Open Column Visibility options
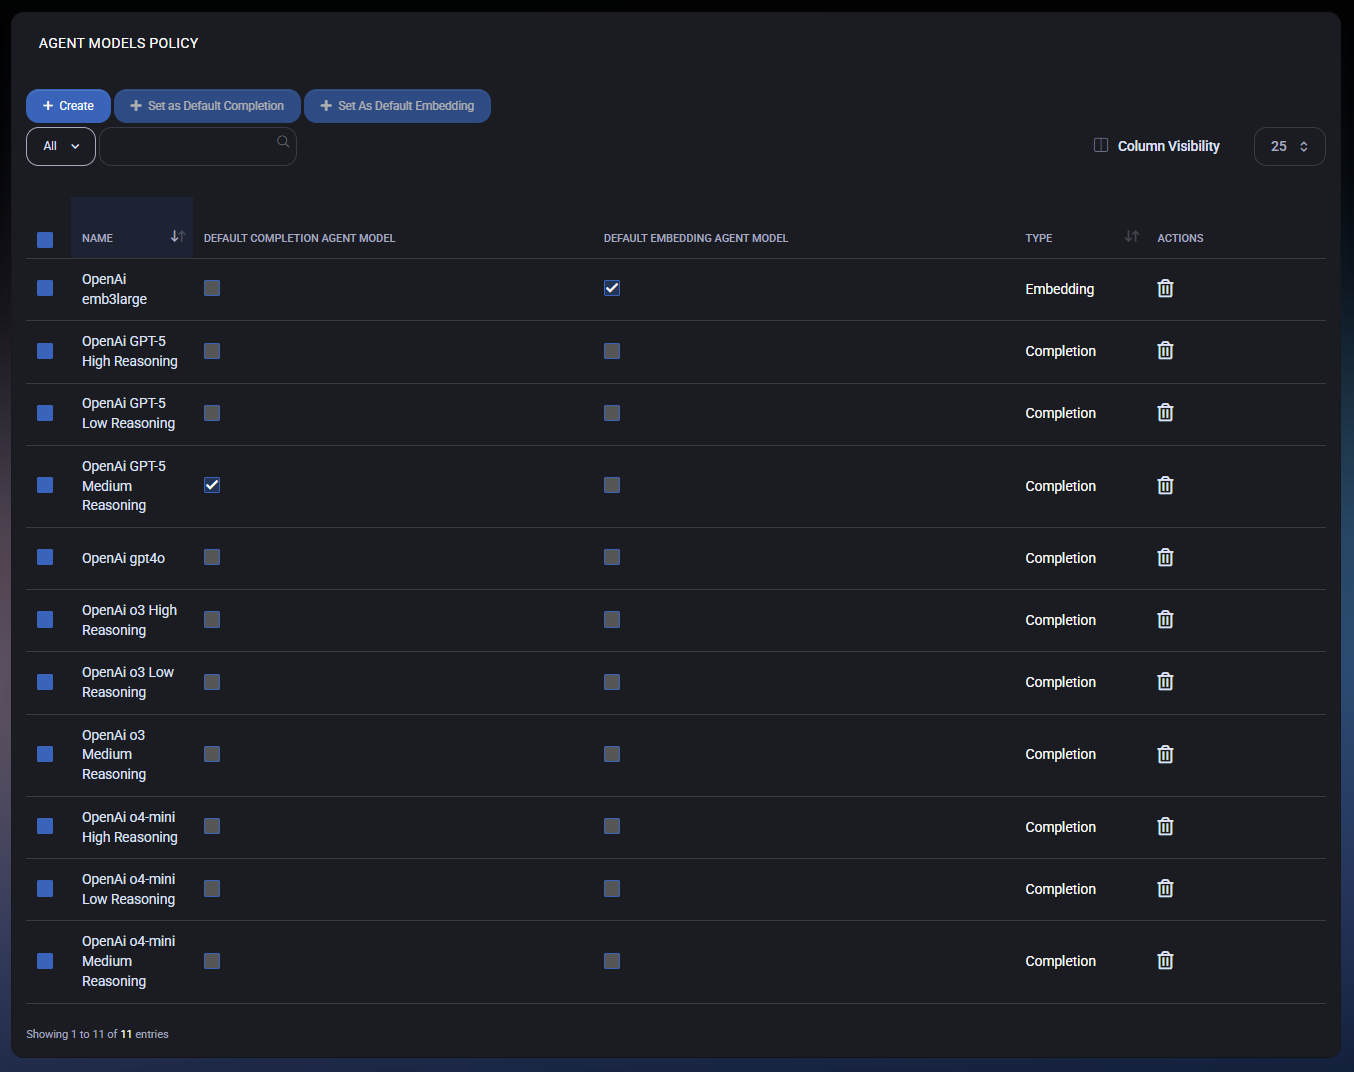This screenshot has width=1354, height=1072. [1157, 146]
